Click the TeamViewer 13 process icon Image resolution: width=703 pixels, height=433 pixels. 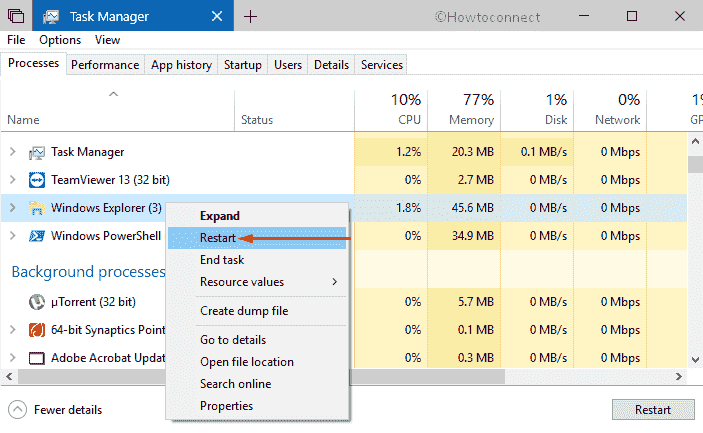coord(37,180)
